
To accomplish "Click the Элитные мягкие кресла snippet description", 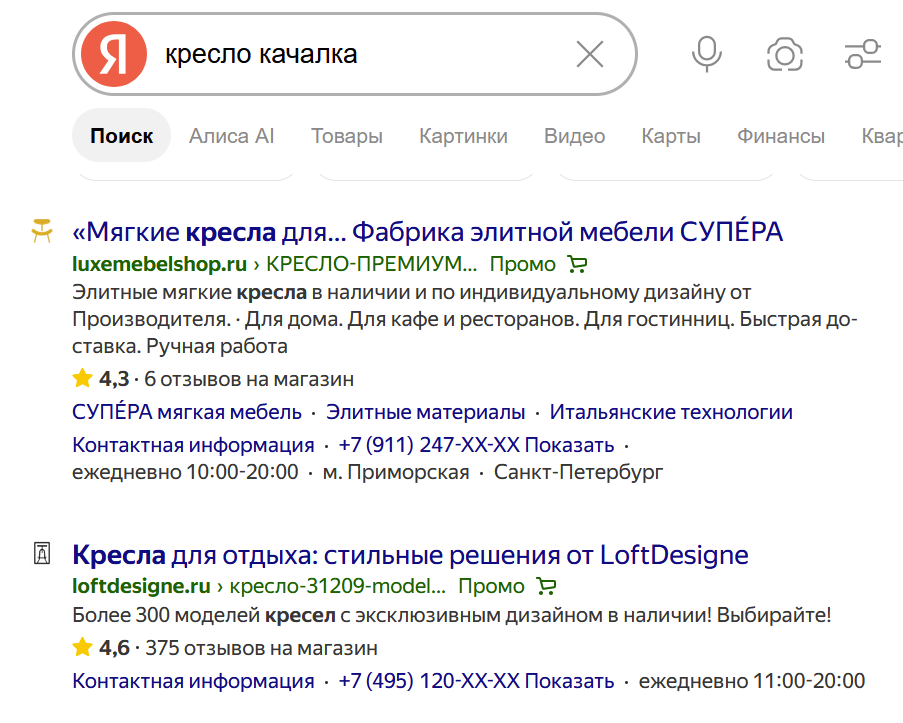I will click(465, 319).
